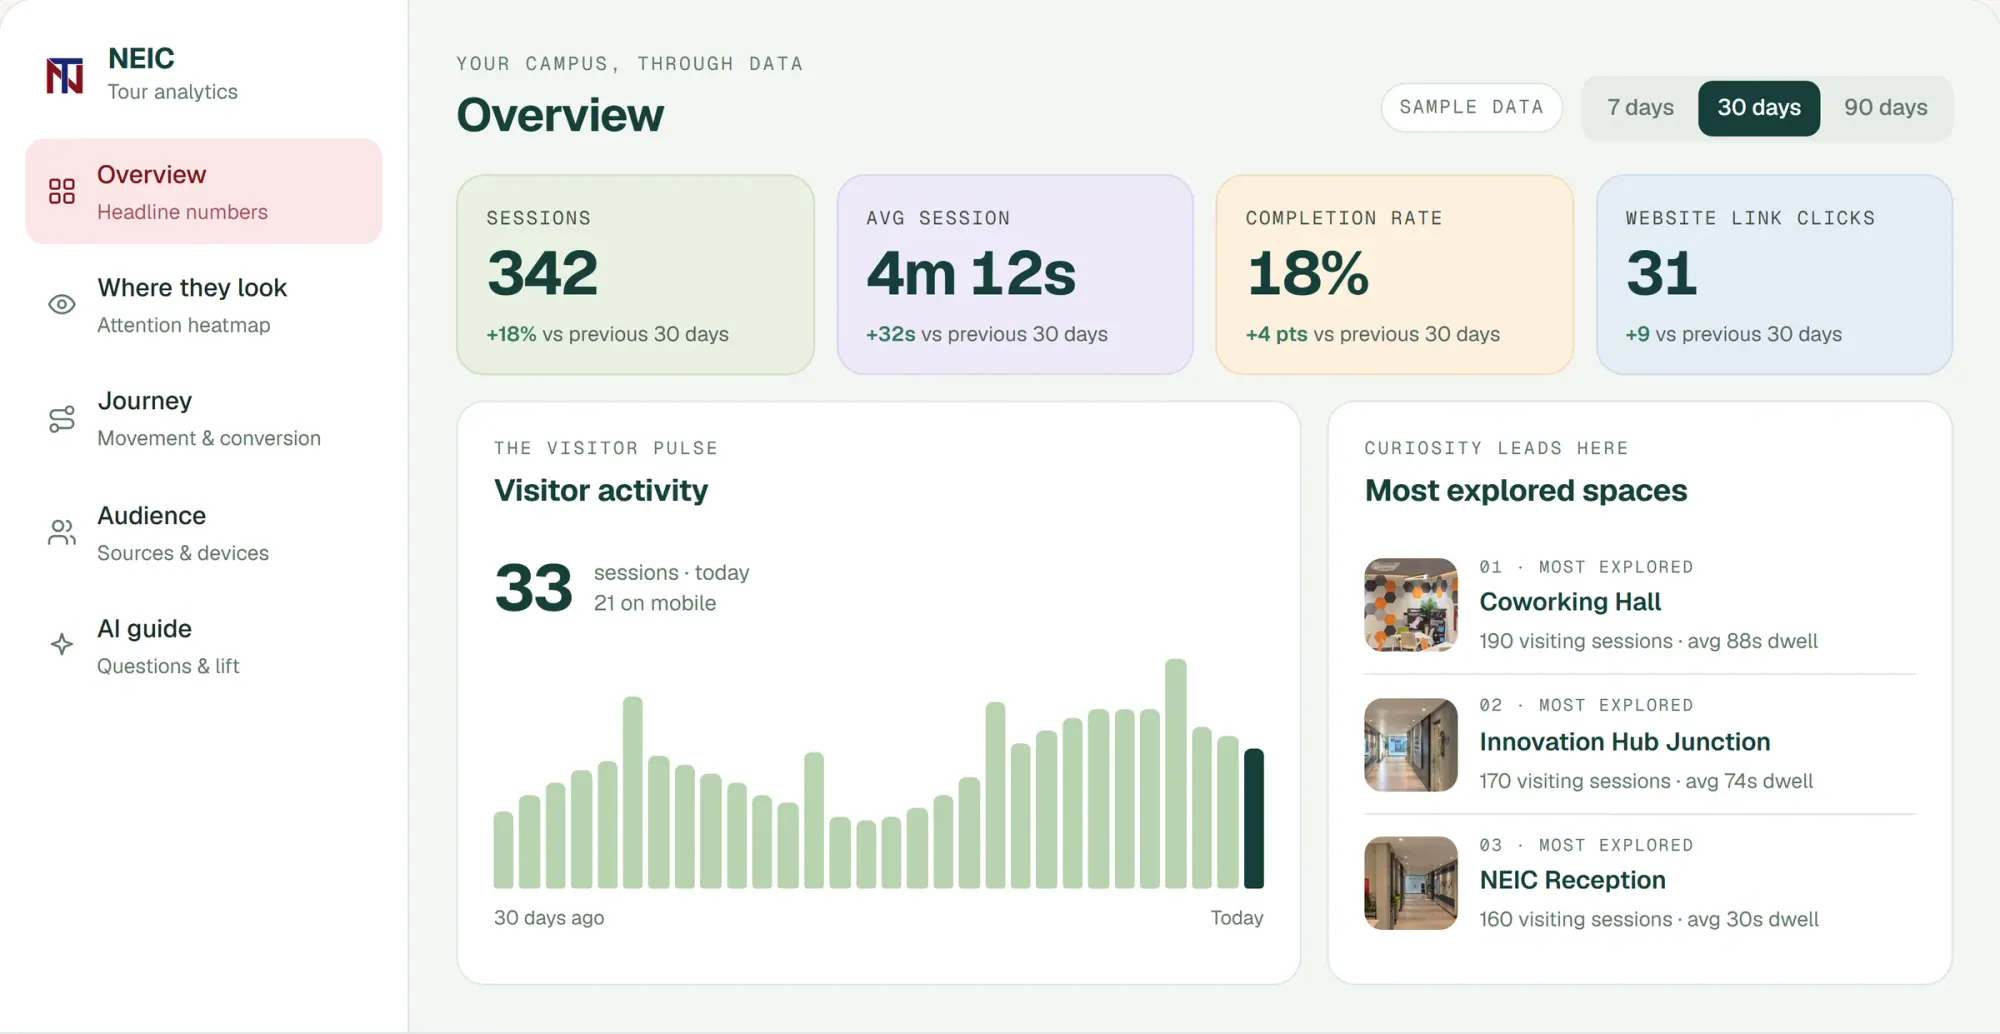Click the Audience people icon
This screenshot has height=1034, width=2000.
point(62,532)
